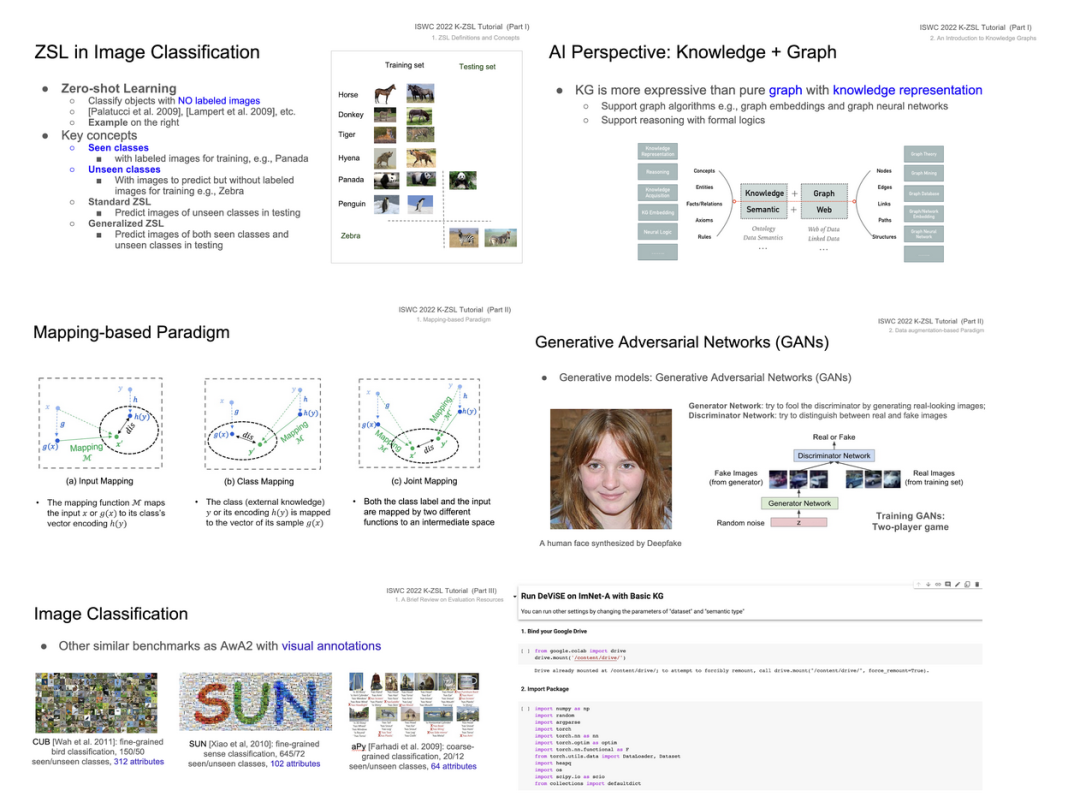Run the import numpy code cell
The width and height of the screenshot is (1080, 808).
[x=526, y=709]
